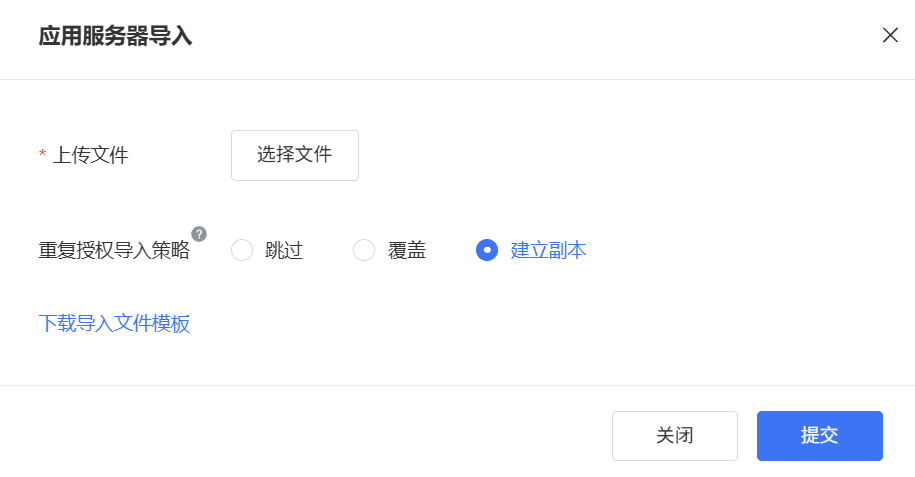Select the 覆盖 radio button

click(x=364, y=250)
